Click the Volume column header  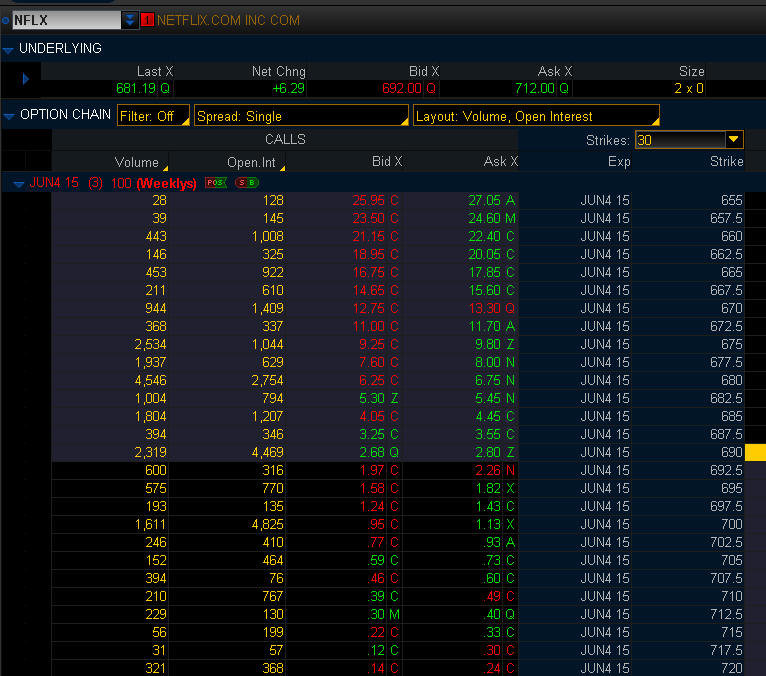pos(137,162)
